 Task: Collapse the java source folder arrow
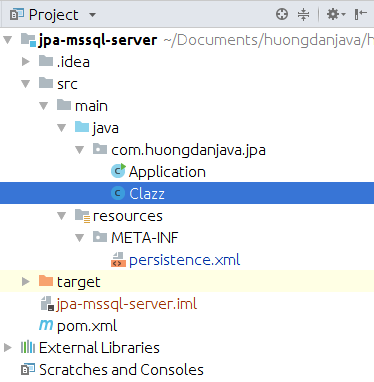pos(62,128)
